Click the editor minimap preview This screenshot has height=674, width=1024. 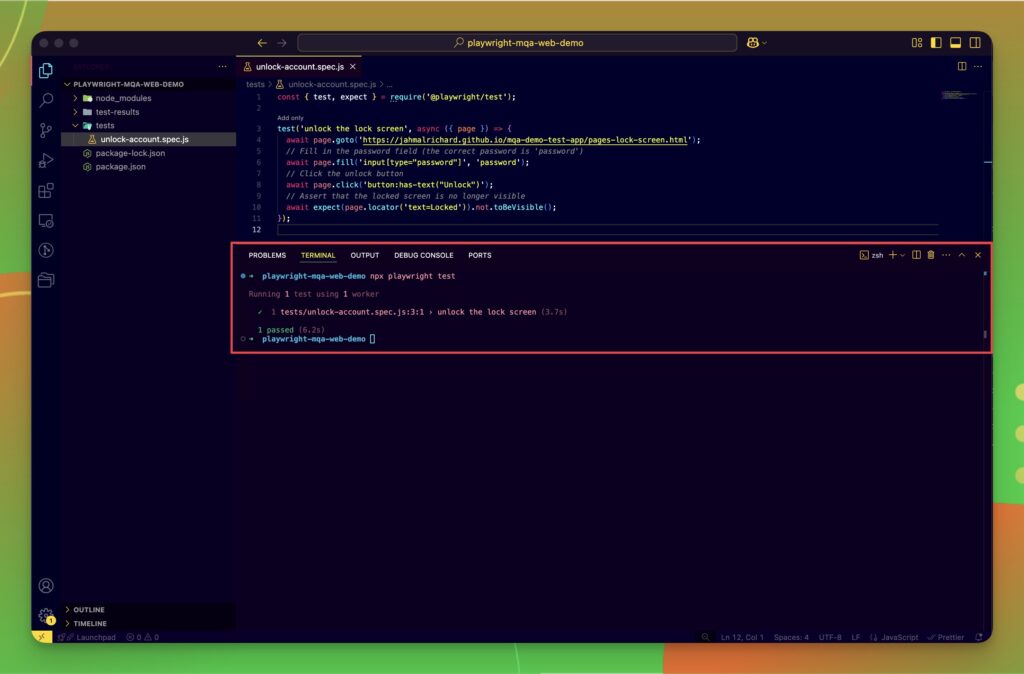tap(958, 95)
